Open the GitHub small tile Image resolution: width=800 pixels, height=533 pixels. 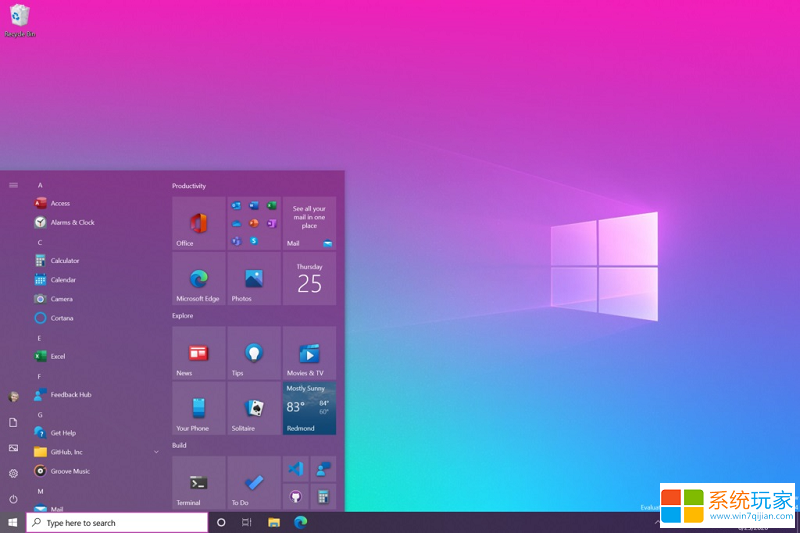[295, 496]
